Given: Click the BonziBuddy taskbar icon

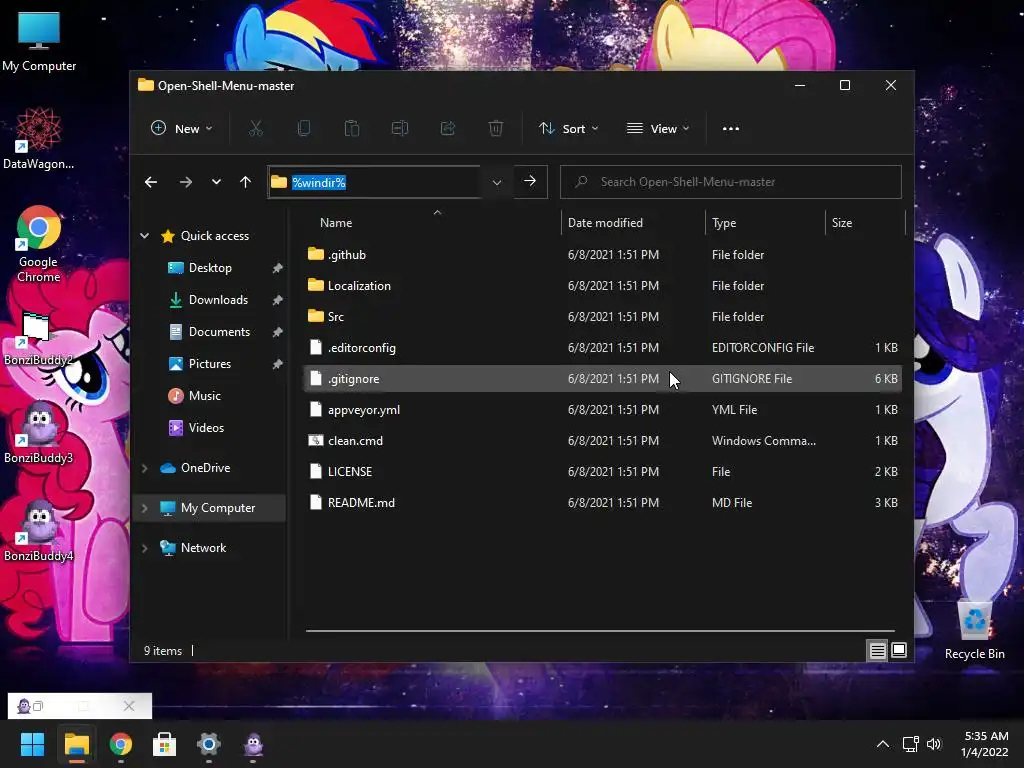Looking at the screenshot, I should pos(253,744).
